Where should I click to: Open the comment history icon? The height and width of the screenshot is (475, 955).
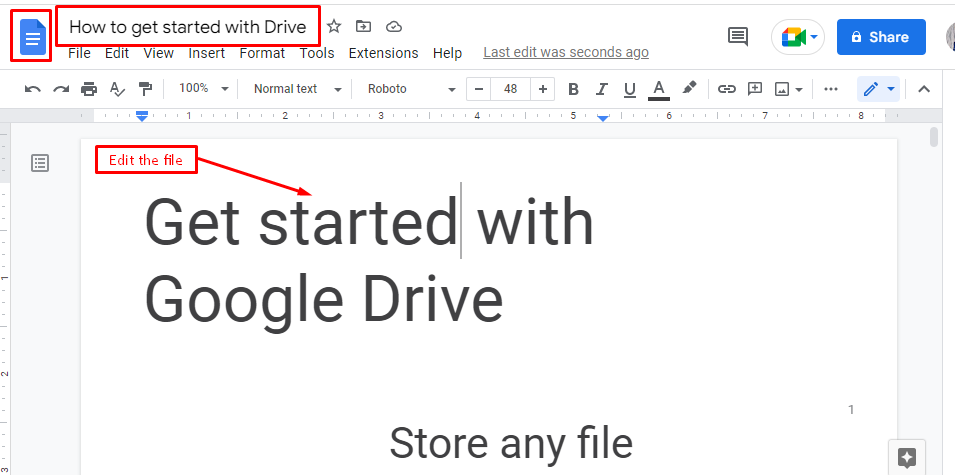click(738, 37)
